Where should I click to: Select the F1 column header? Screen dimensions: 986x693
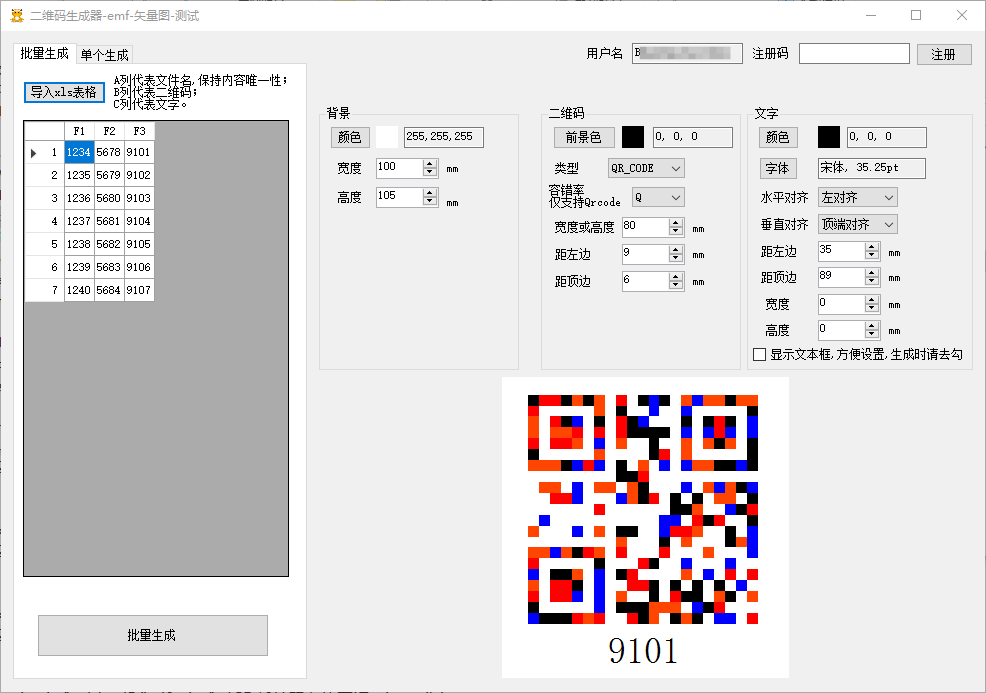[79, 131]
